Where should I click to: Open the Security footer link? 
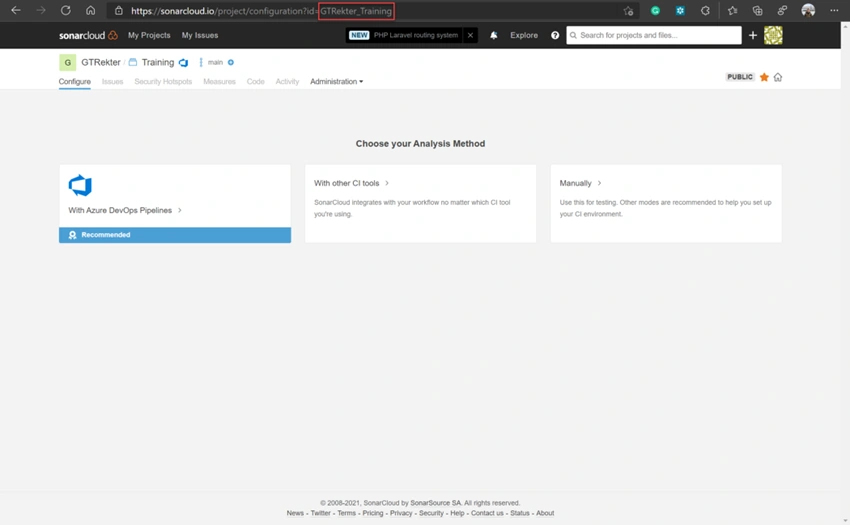pos(432,513)
